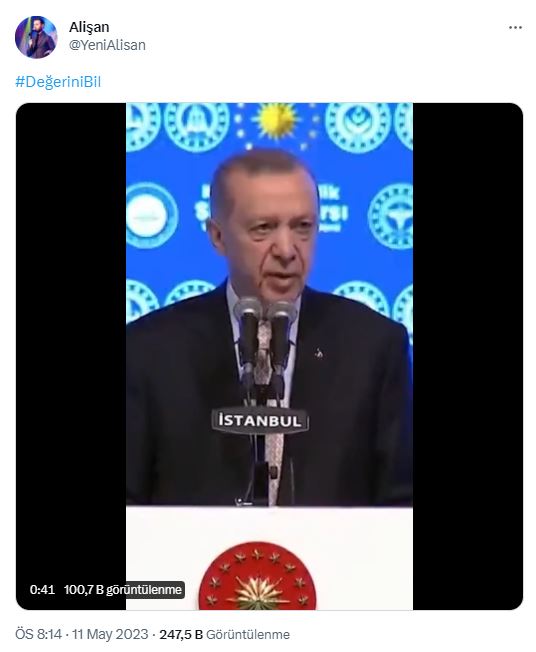This screenshot has width=536, height=652.
Task: Open the Alişan display name link
Action: 89,27
